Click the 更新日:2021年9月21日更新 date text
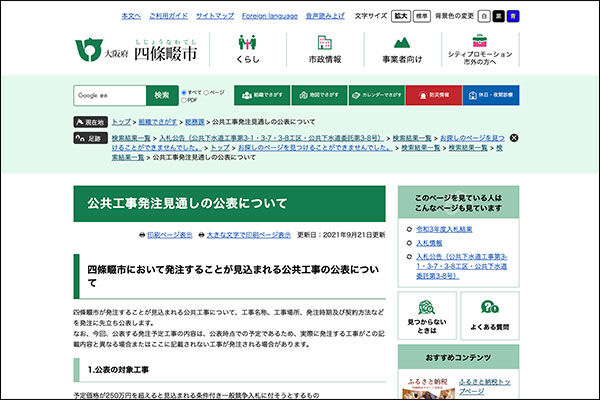Viewport: 600px width, 400px height. click(341, 235)
